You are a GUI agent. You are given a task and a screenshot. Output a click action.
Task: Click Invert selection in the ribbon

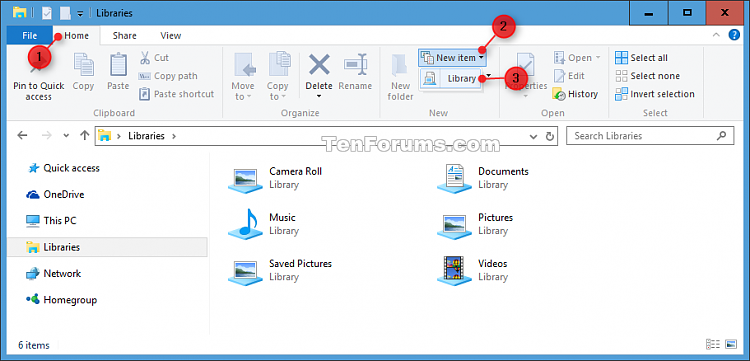coord(655,94)
